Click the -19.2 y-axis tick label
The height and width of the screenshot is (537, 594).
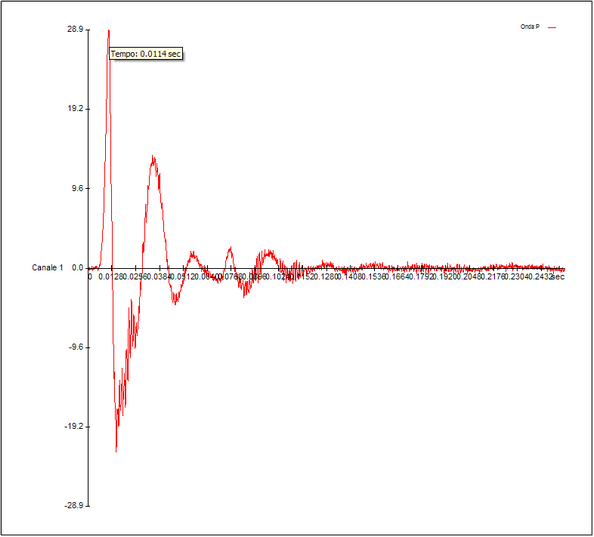pos(74,426)
